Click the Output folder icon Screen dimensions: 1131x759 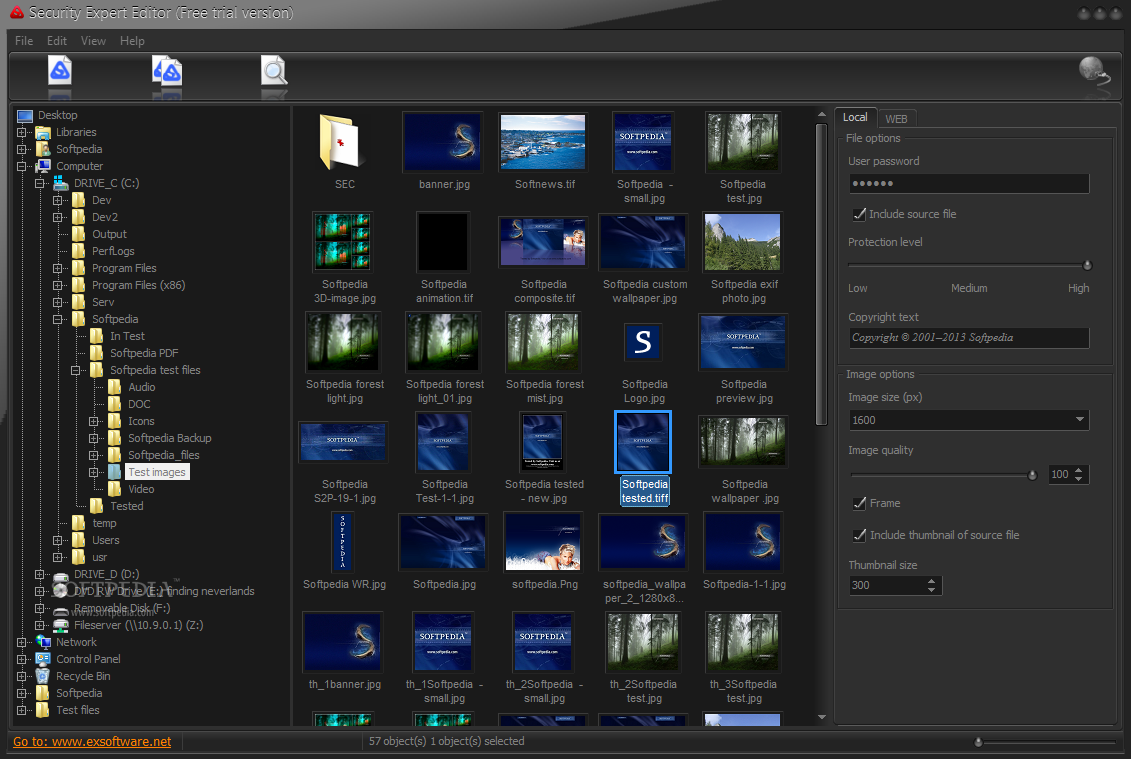click(x=79, y=234)
